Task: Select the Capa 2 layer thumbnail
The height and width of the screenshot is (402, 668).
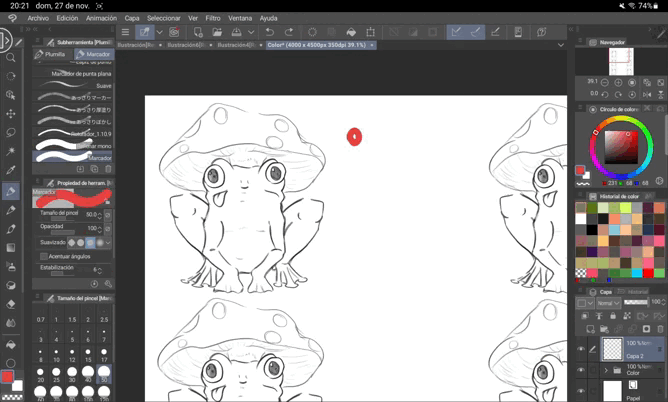Action: pos(612,347)
